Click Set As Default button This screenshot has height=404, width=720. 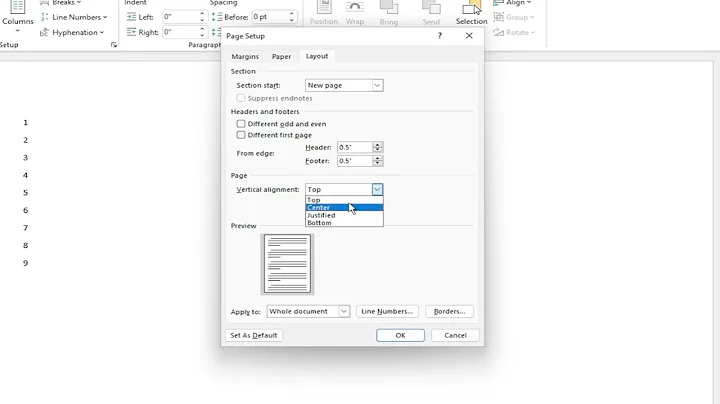tap(253, 335)
